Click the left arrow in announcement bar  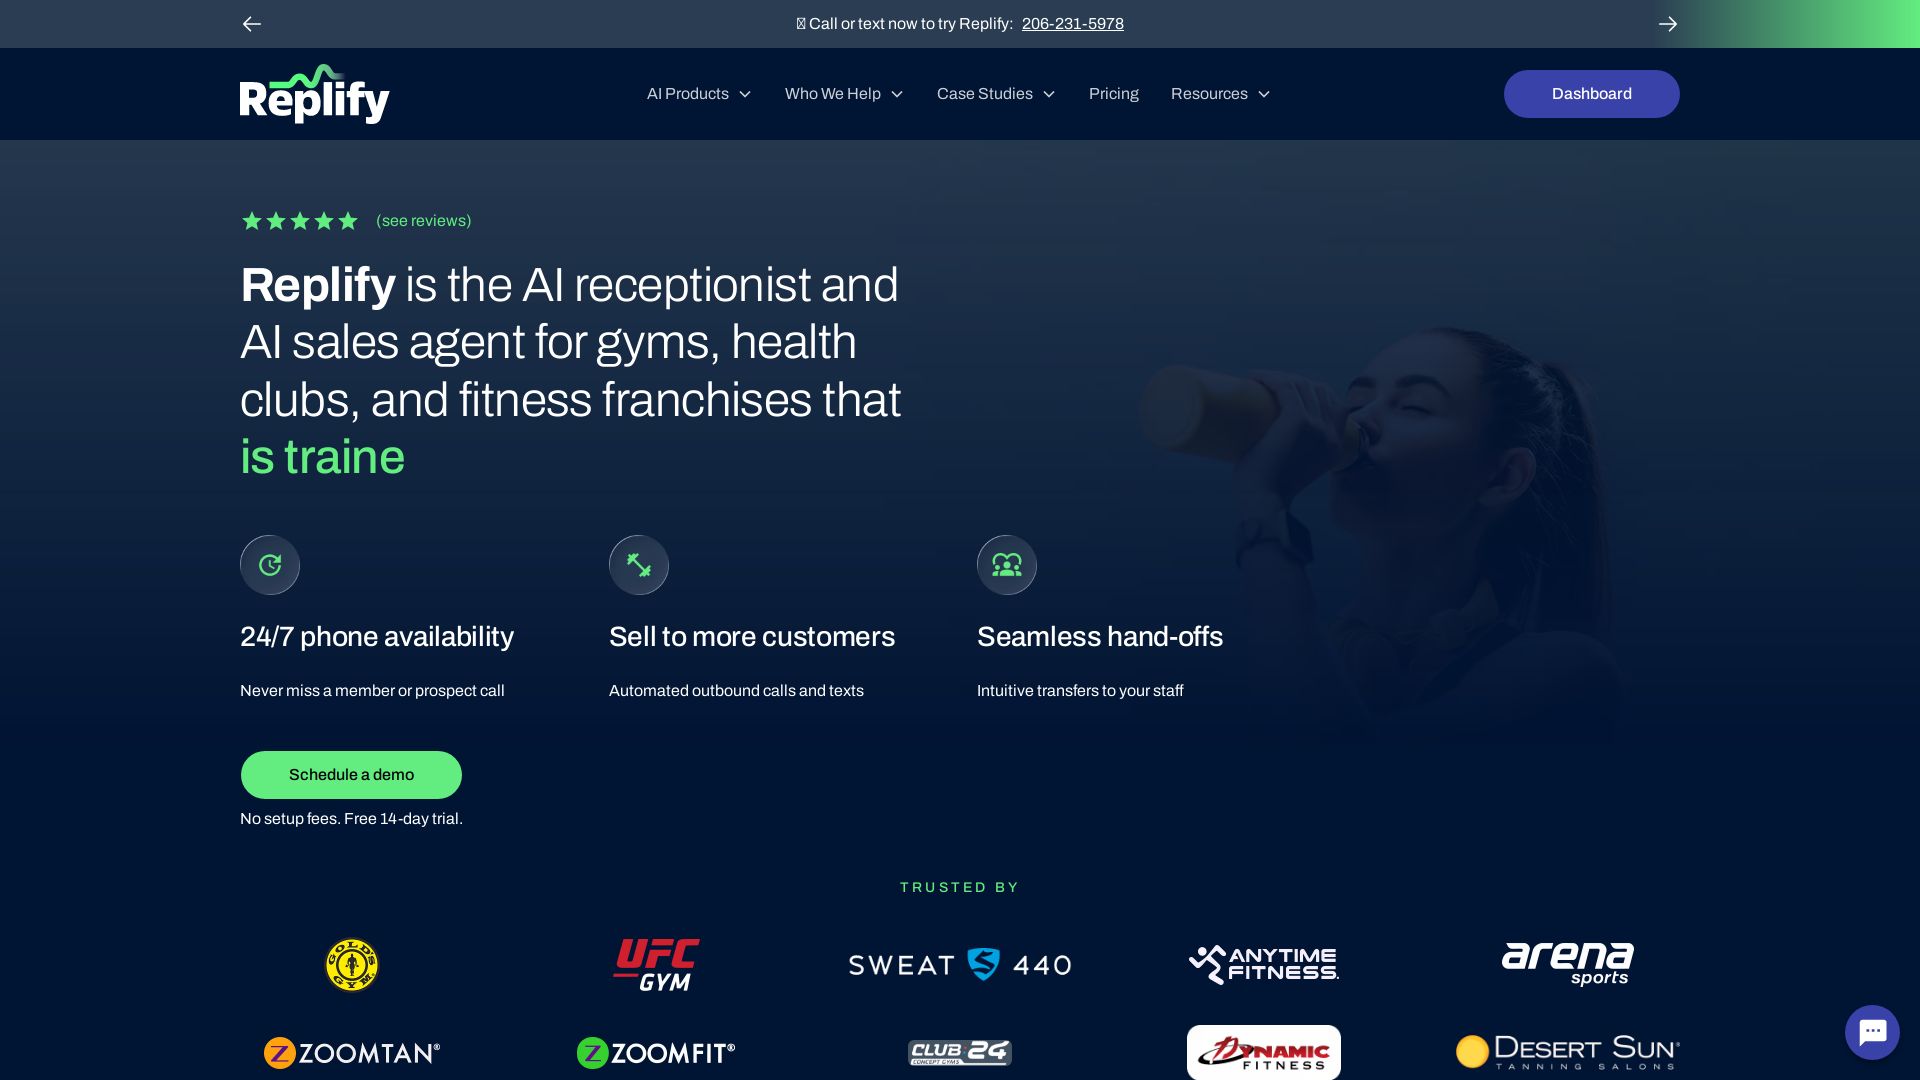pyautogui.click(x=252, y=24)
